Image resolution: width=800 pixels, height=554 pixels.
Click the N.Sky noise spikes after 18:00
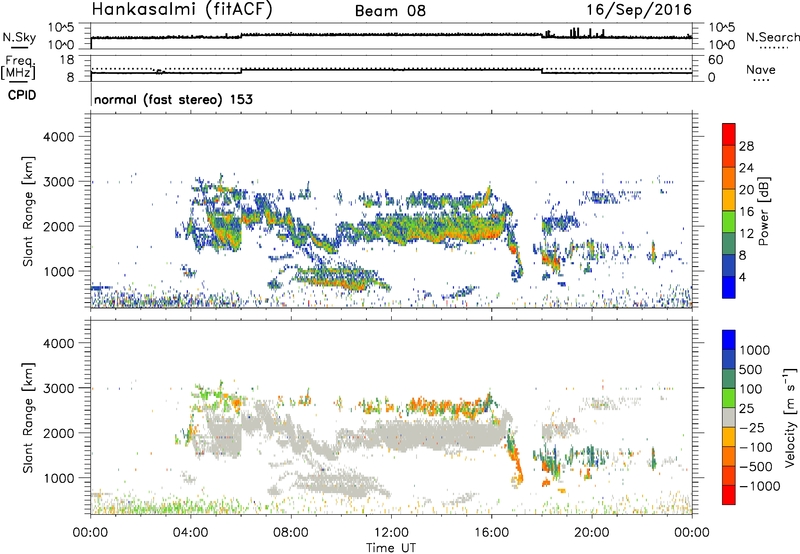574,33
